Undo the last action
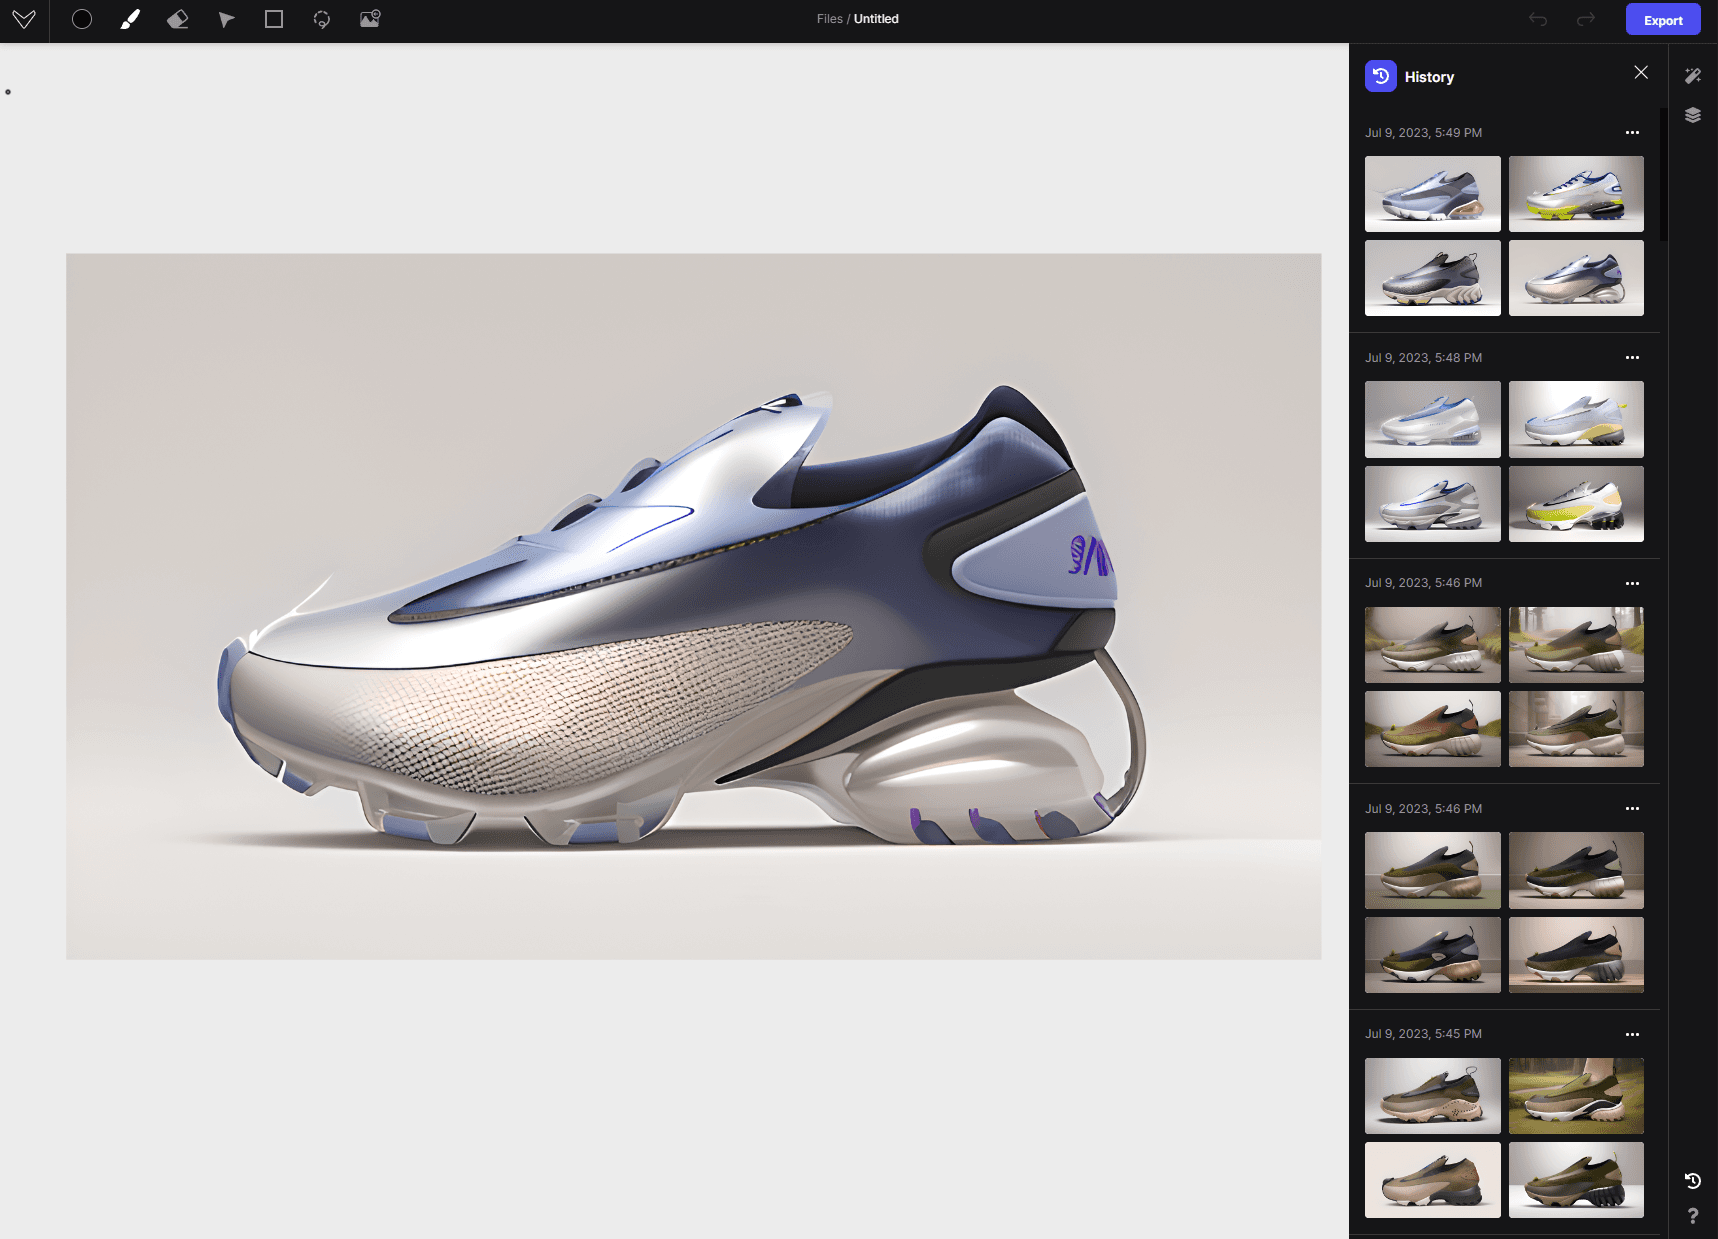The image size is (1718, 1239). point(1538,20)
